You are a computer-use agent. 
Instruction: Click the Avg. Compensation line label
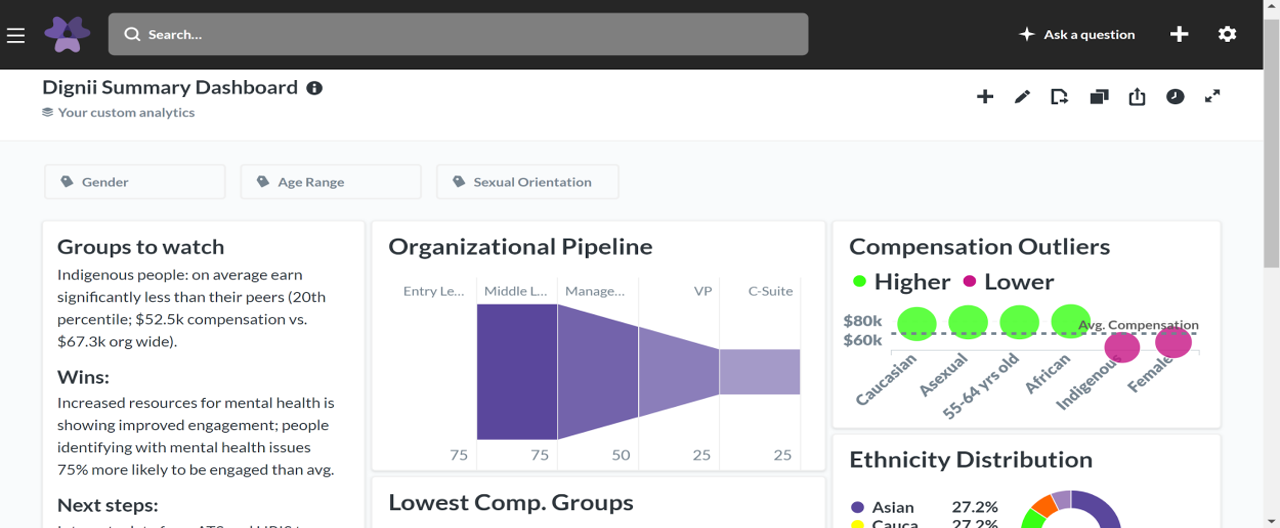click(x=1138, y=325)
